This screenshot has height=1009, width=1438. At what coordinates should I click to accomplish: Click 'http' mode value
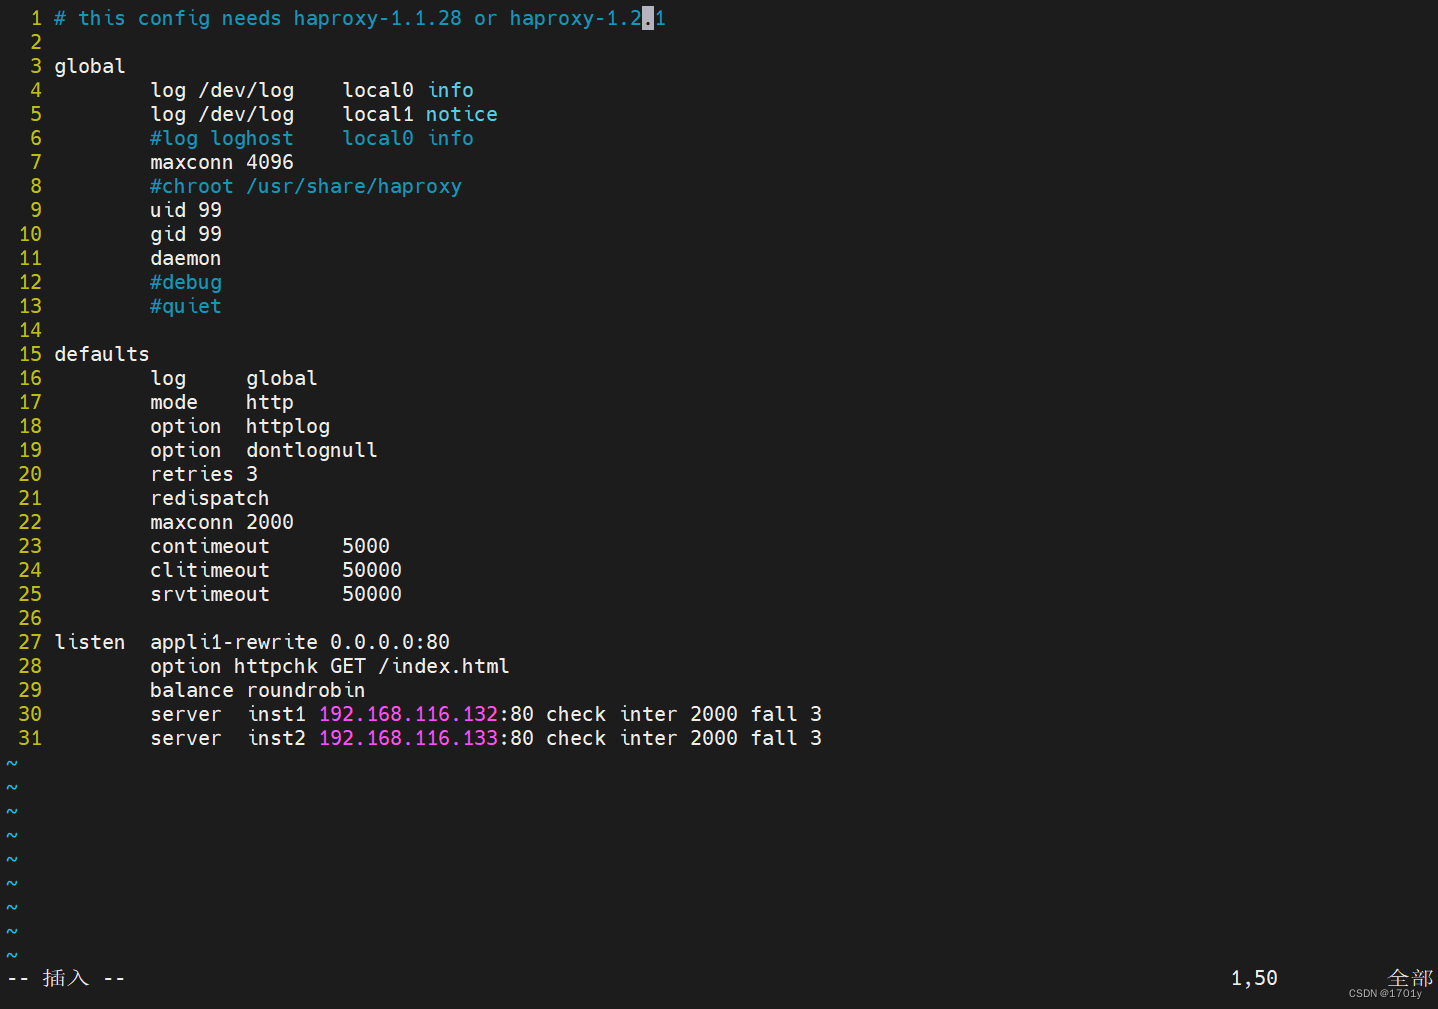pyautogui.click(x=270, y=402)
